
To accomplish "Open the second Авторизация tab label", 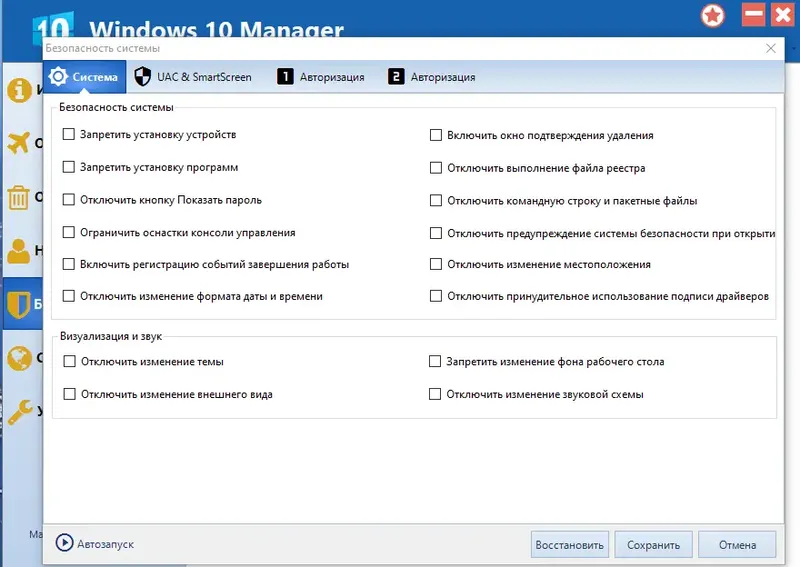I will click(443, 77).
